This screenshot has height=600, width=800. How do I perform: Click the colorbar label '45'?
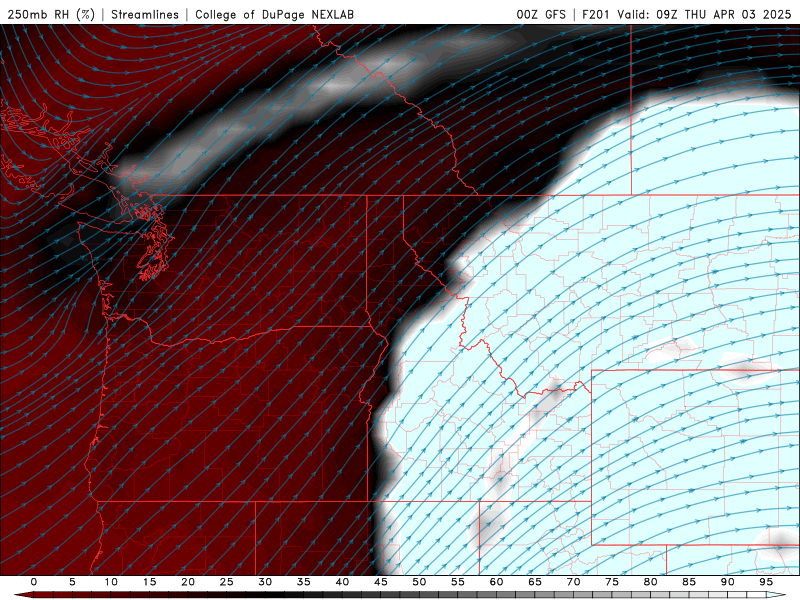(x=381, y=582)
